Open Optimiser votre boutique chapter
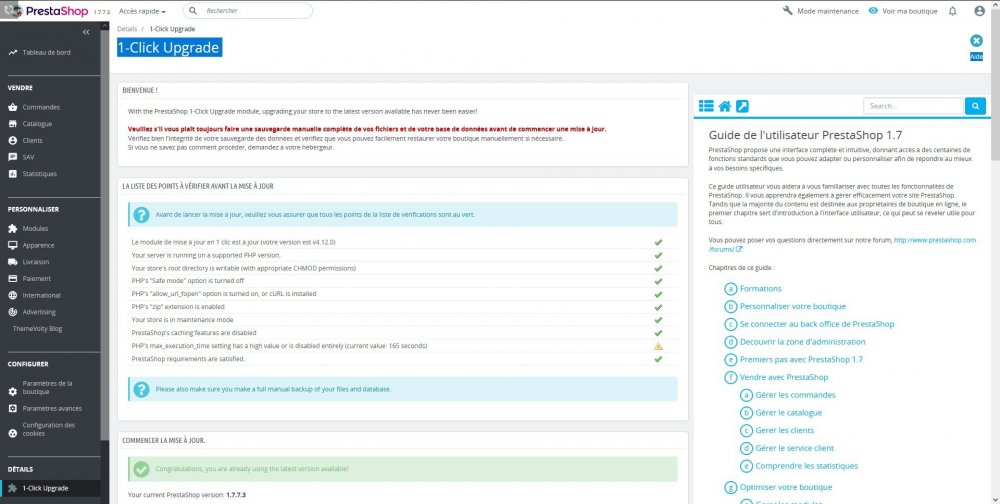 pyautogui.click(x=786, y=487)
